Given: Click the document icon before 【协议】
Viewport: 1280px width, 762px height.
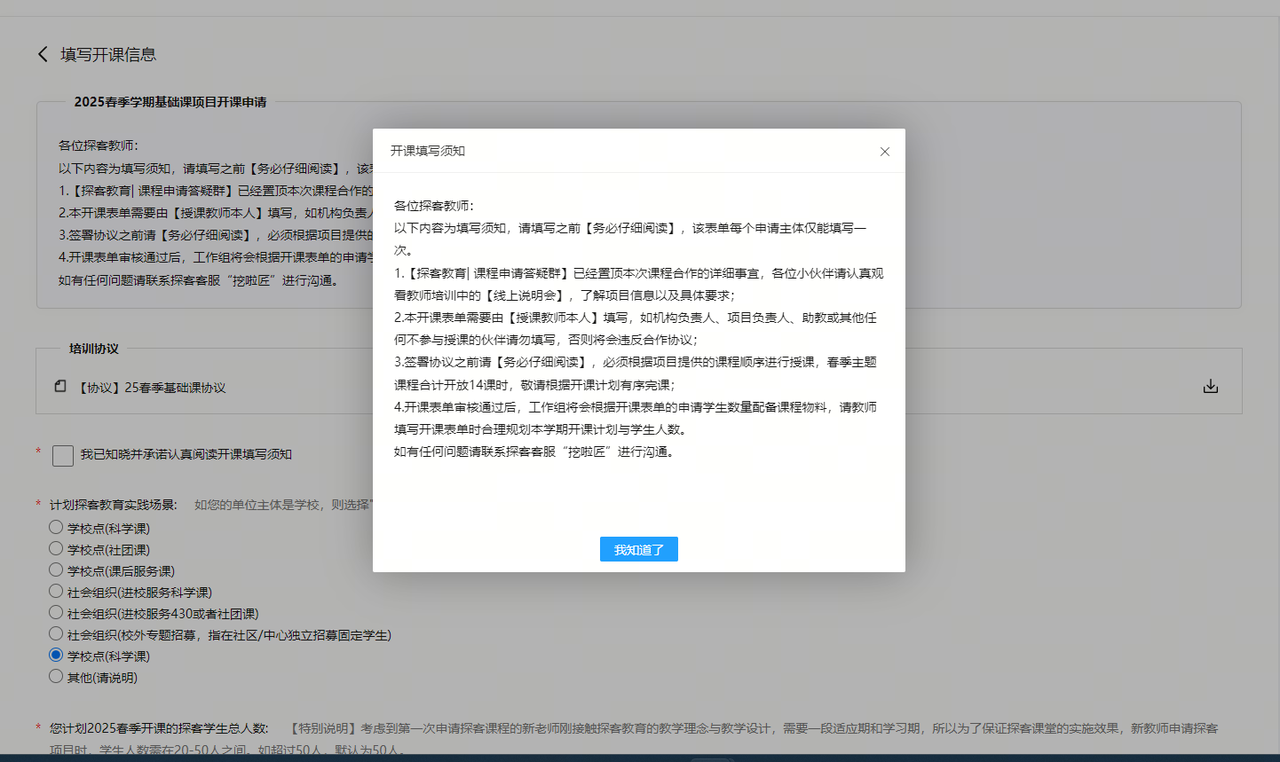Looking at the screenshot, I should pyautogui.click(x=61, y=387).
